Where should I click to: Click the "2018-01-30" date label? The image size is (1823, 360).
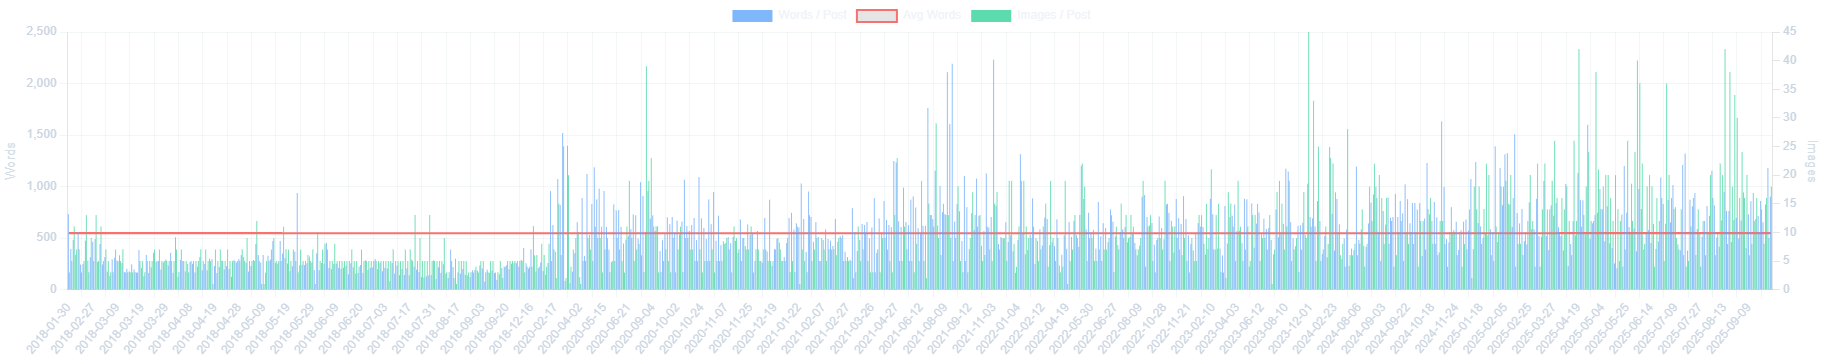click(49, 327)
